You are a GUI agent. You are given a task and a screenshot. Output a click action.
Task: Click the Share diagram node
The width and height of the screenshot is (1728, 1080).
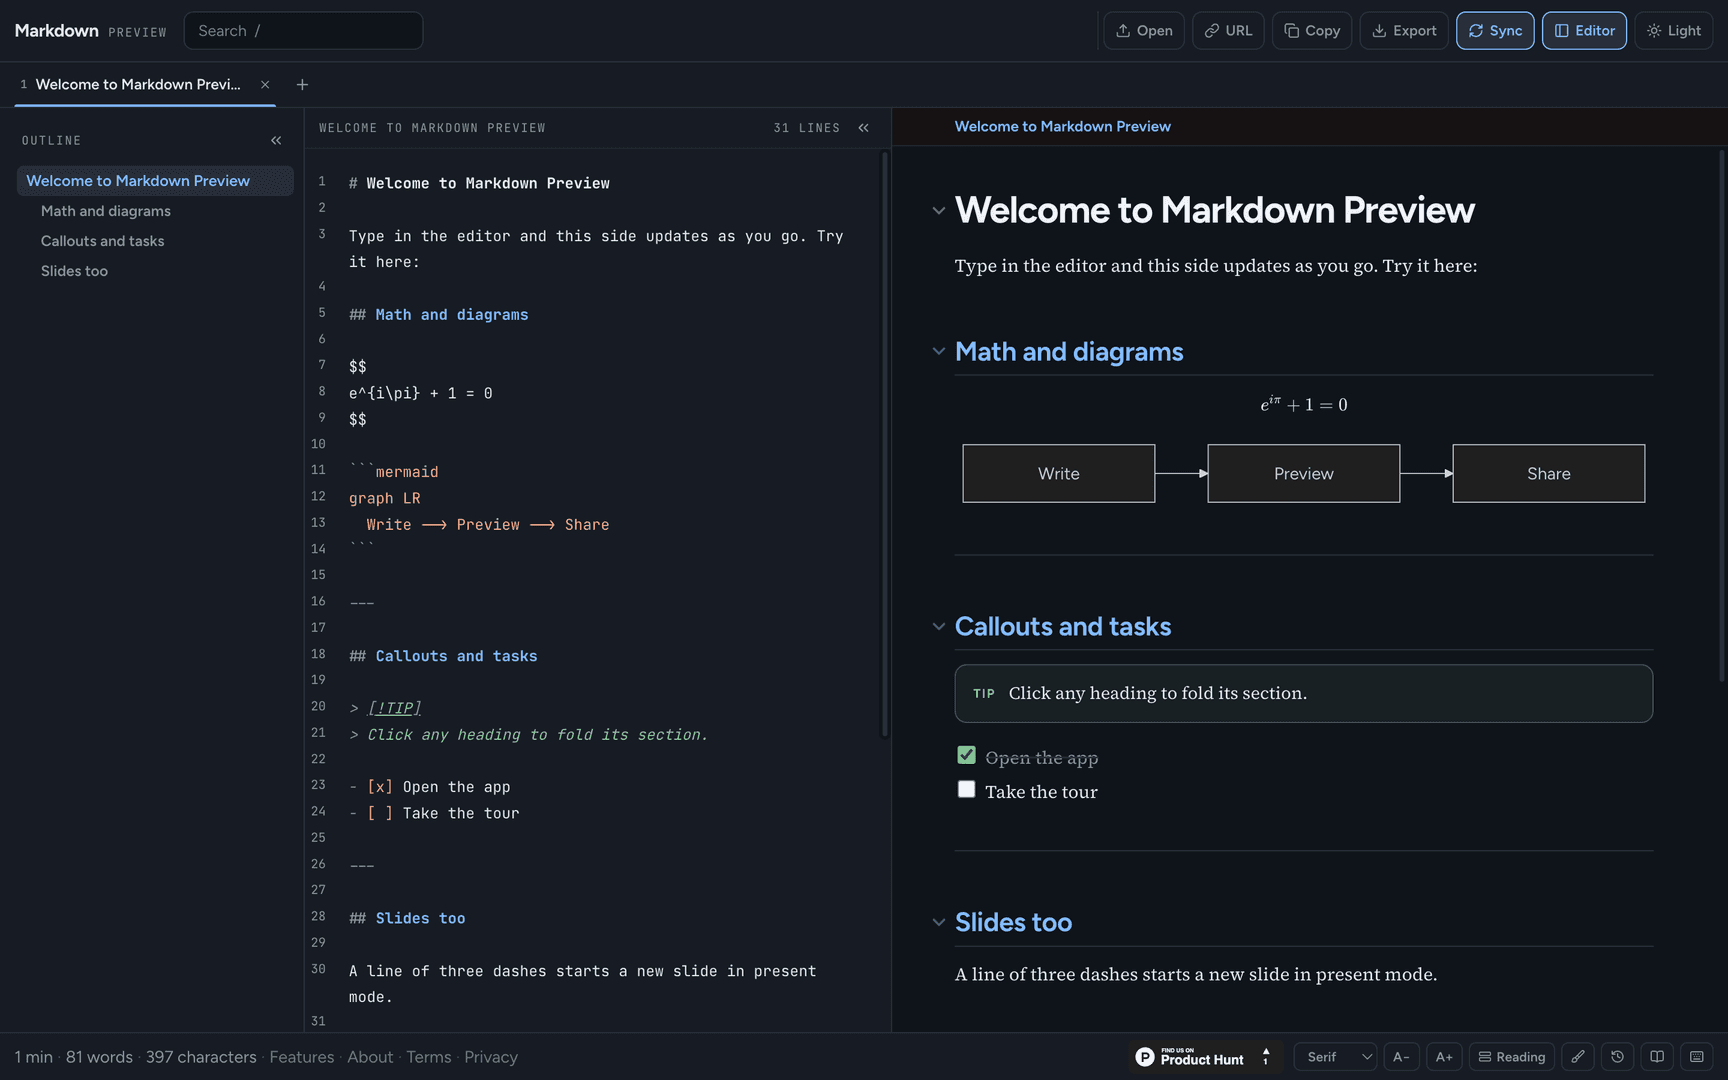[x=1548, y=473]
